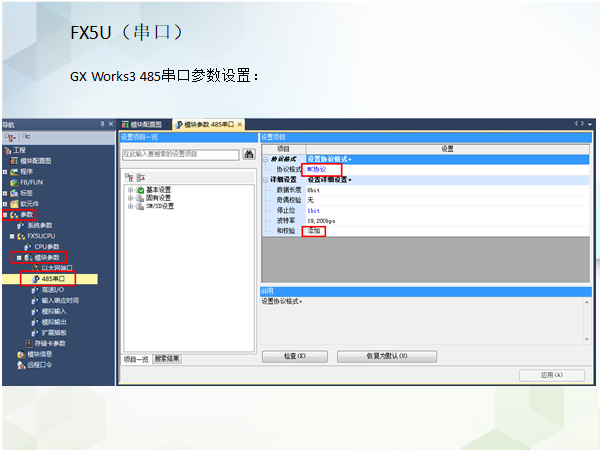Click the 模块配置图 icon in navigation tree
The image size is (600, 450).
[15, 161]
